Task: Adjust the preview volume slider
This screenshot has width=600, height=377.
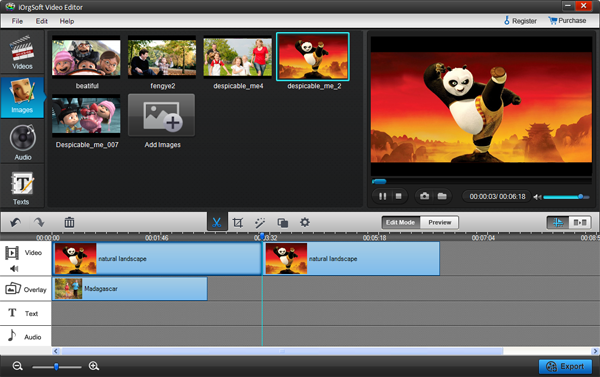Action: (566, 197)
